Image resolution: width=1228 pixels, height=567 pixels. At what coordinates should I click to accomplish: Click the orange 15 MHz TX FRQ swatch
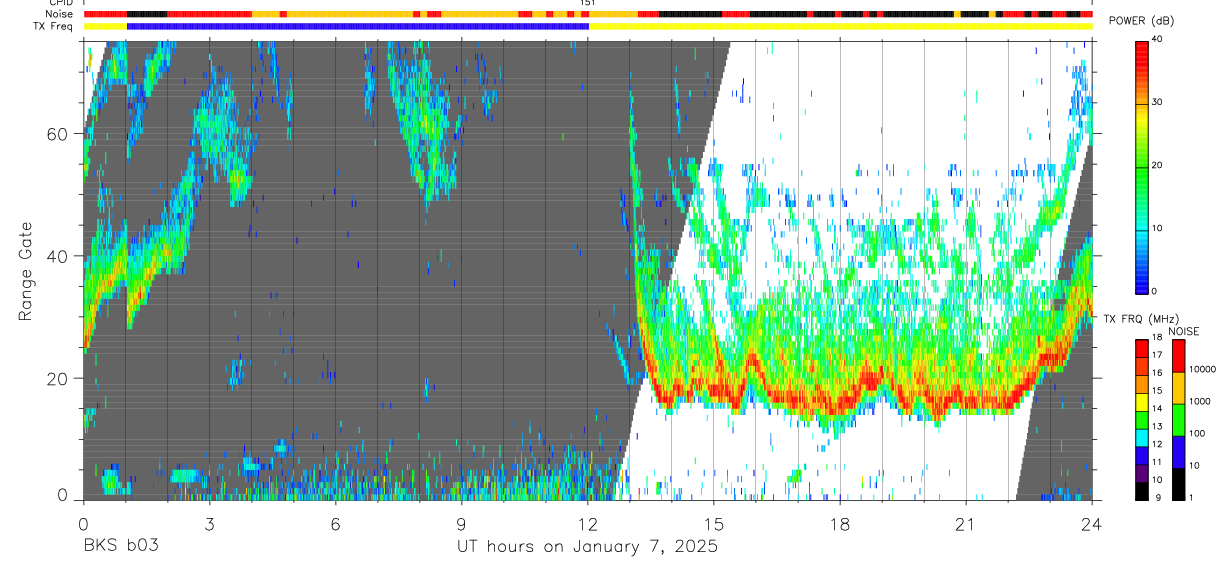pos(1141,384)
